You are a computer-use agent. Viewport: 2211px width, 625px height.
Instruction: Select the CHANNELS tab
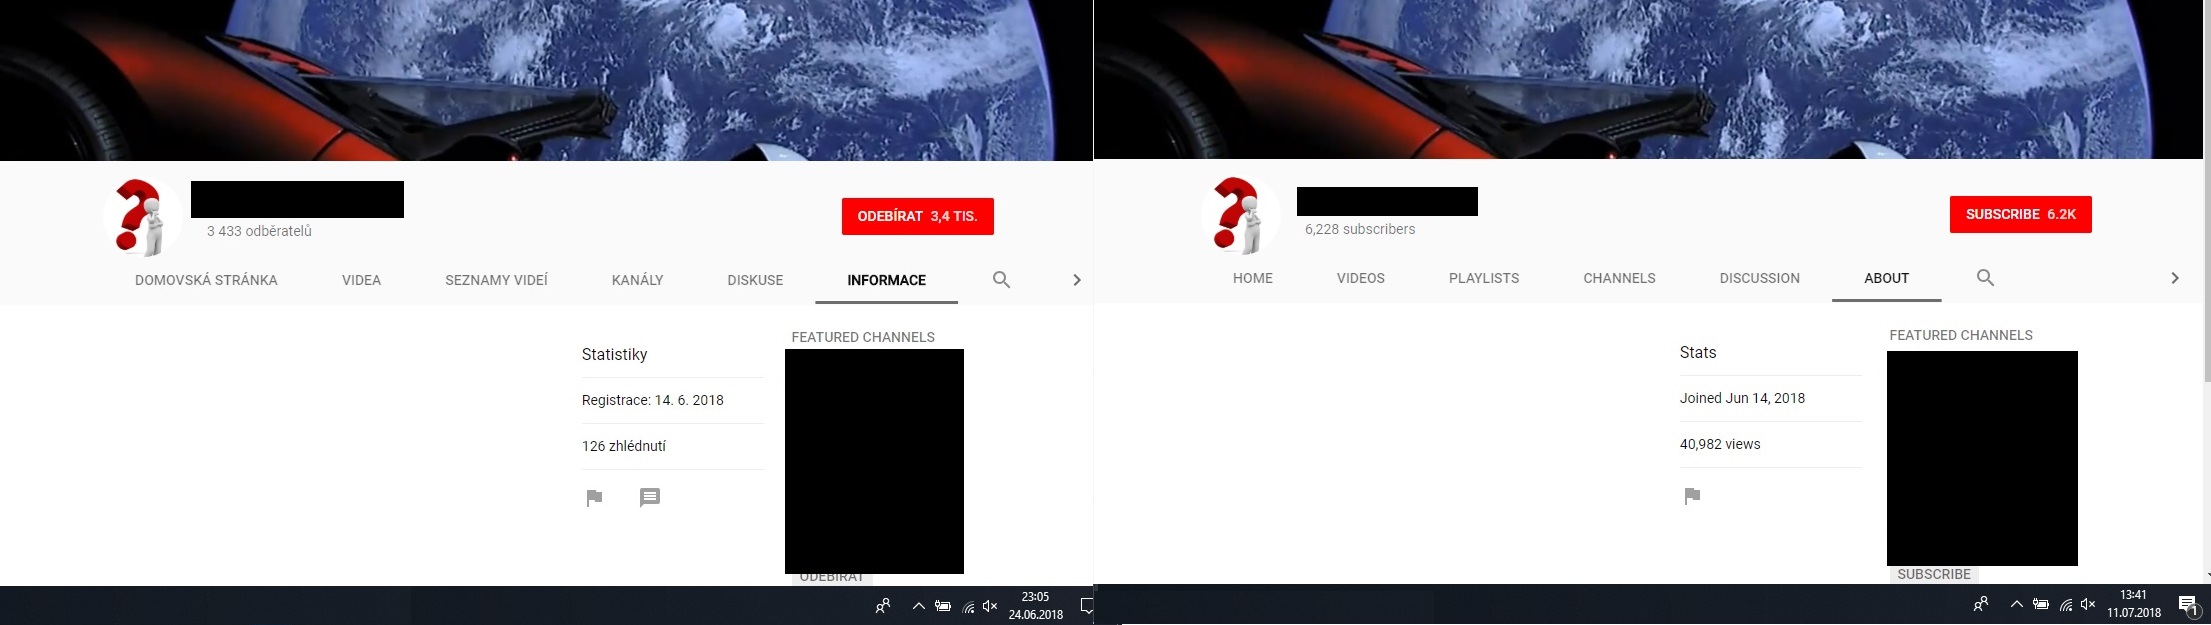pyautogui.click(x=1619, y=278)
